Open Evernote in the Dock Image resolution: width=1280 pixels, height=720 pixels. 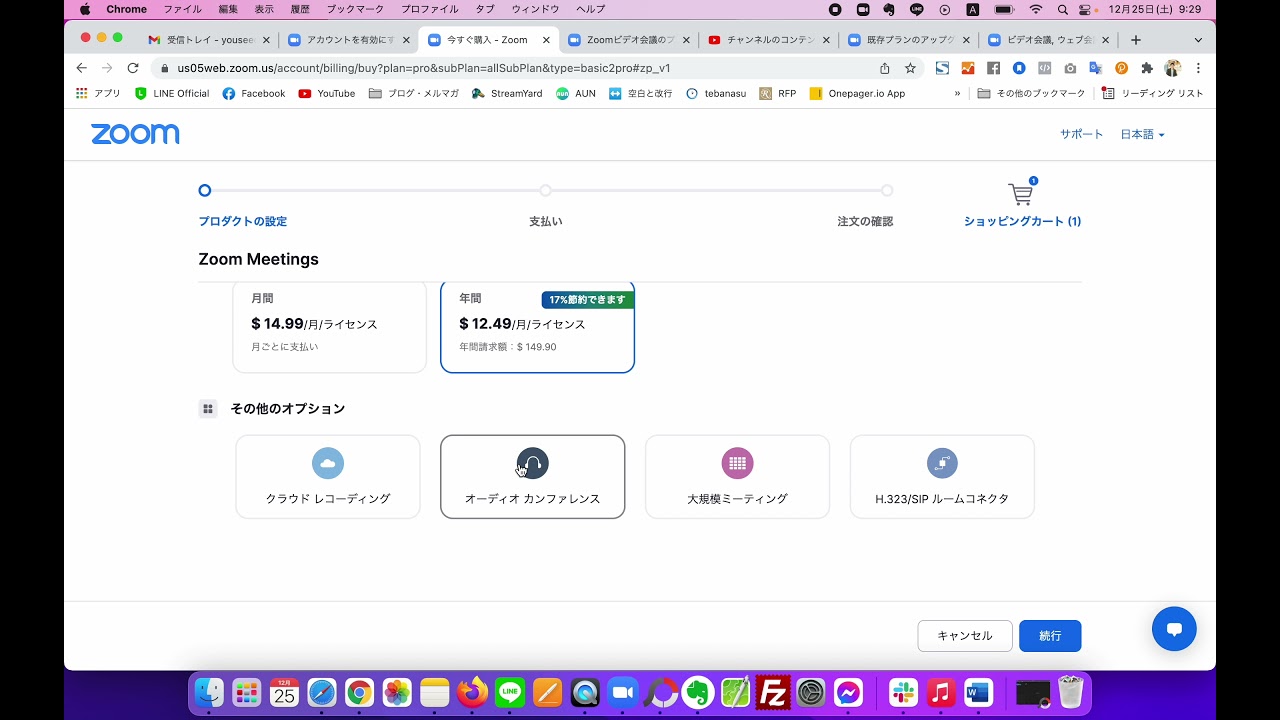[698, 693]
